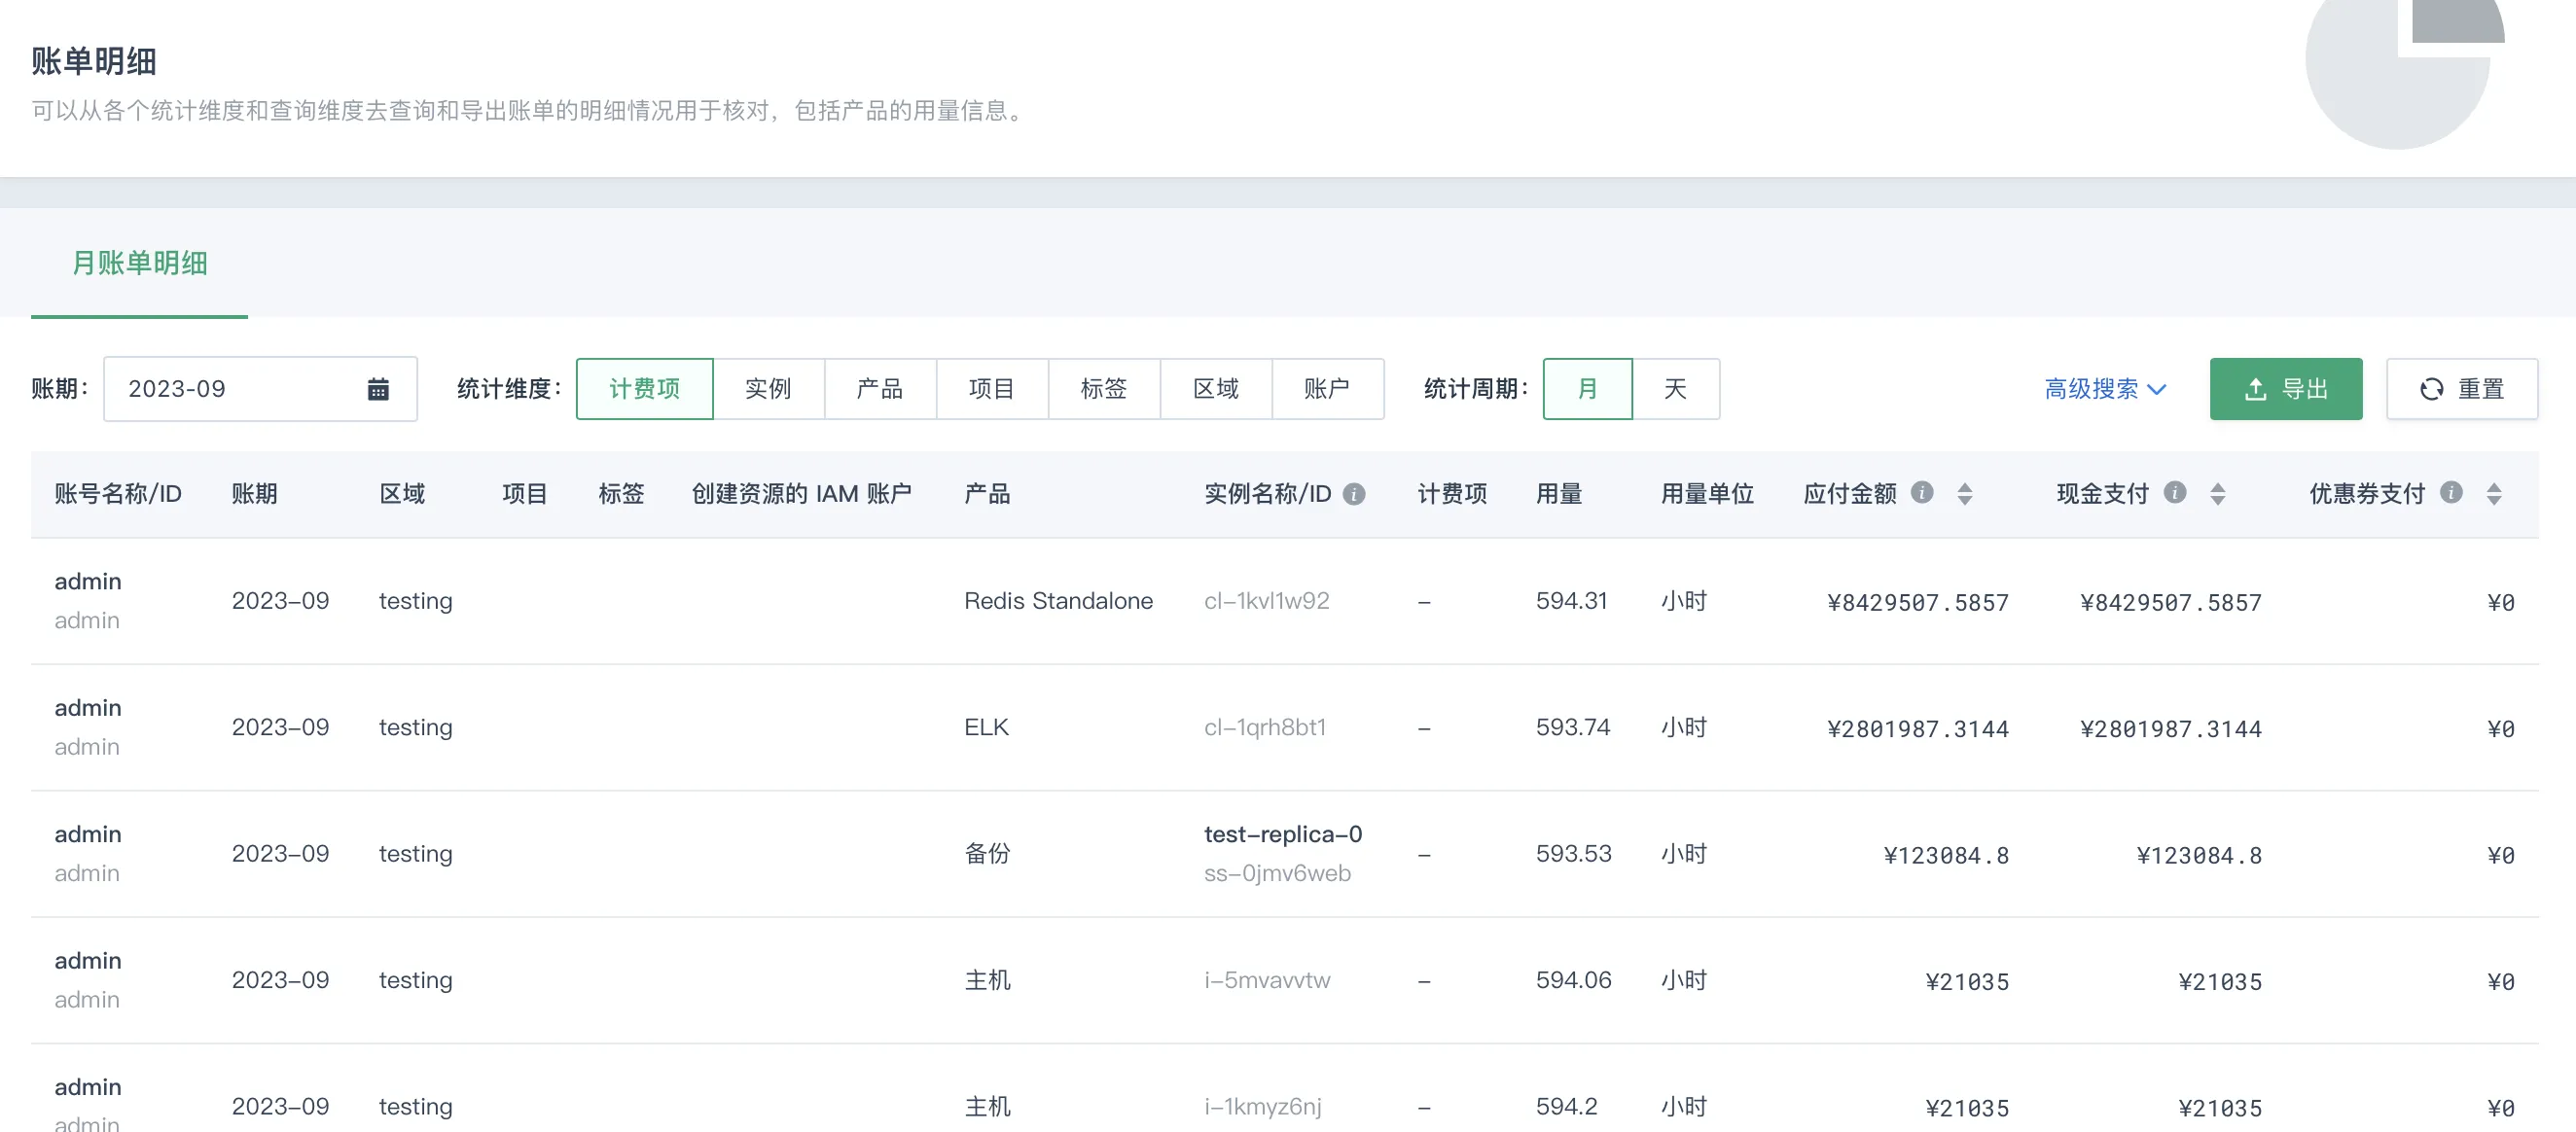
Task: Open the instance link test-replica-0
Action: (x=1283, y=833)
